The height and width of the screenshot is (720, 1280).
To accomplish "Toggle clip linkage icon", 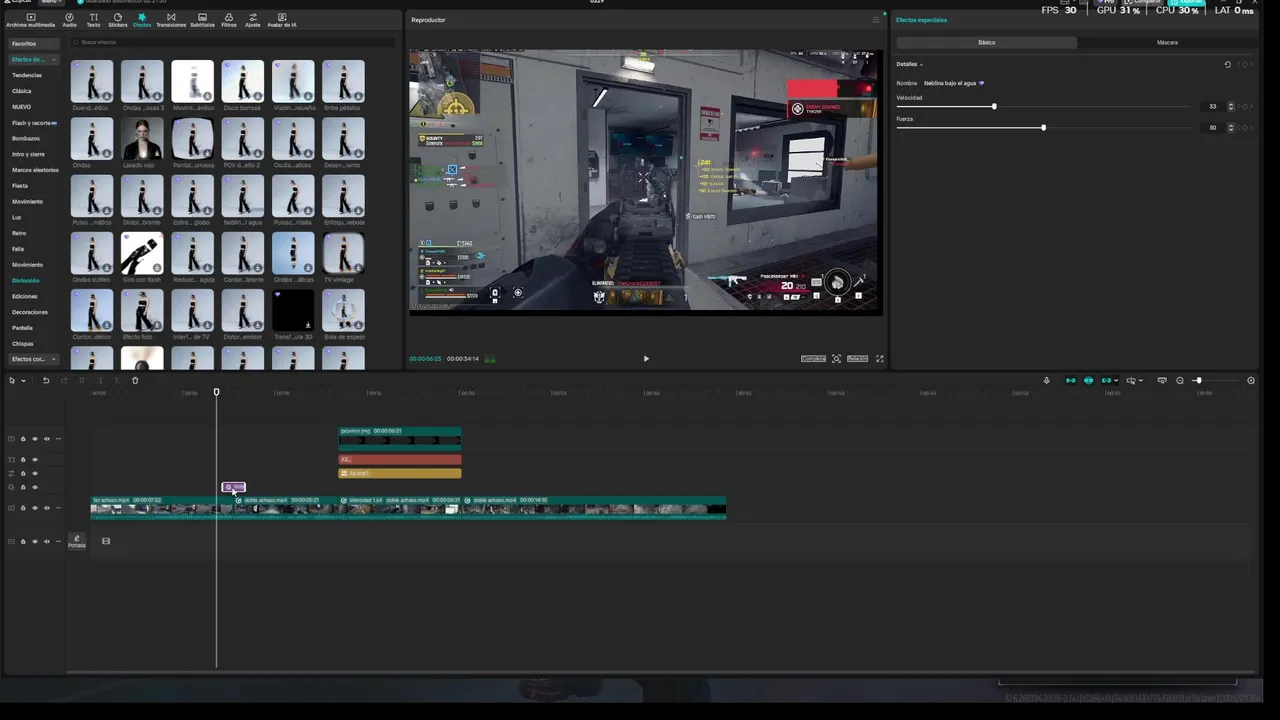I will pos(1106,380).
